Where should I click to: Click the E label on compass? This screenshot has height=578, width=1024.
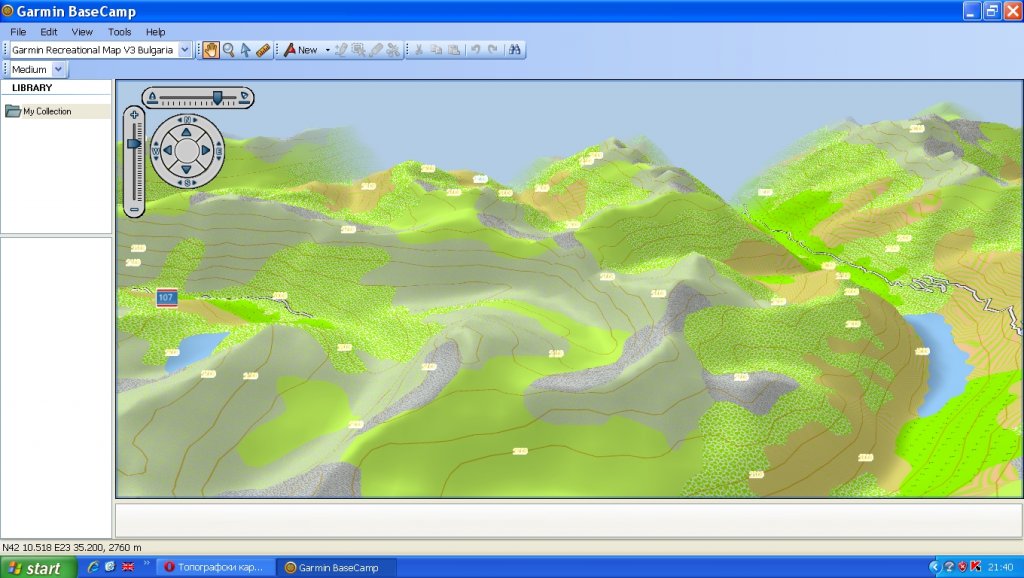(x=219, y=151)
